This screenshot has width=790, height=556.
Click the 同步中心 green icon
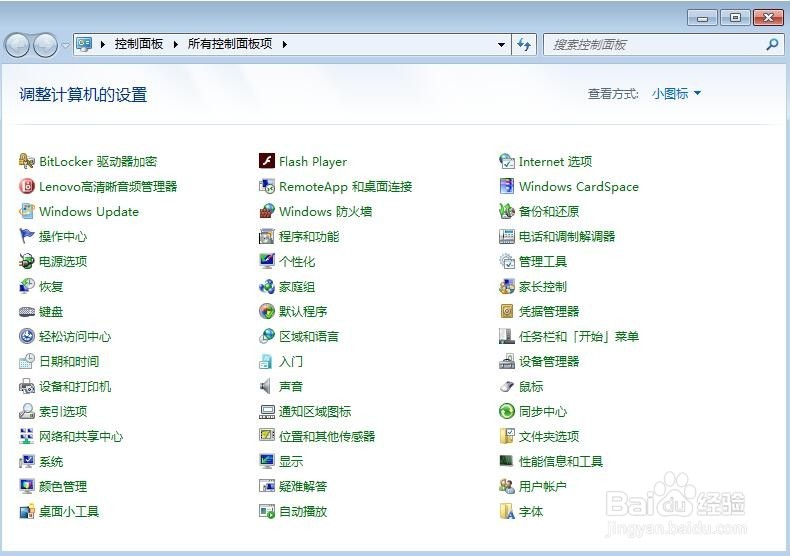(x=506, y=411)
